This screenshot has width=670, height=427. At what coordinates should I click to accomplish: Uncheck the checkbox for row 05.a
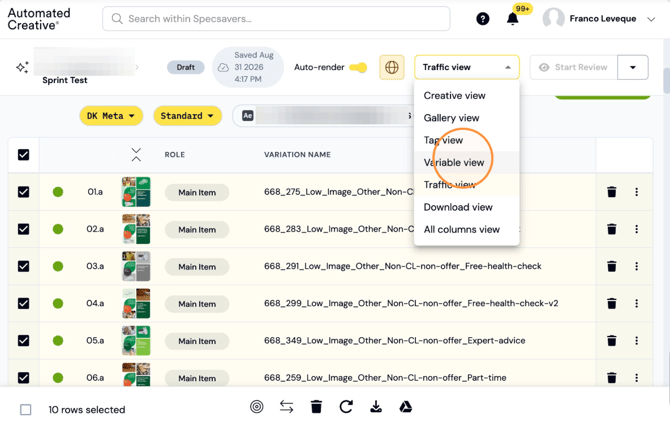click(24, 341)
